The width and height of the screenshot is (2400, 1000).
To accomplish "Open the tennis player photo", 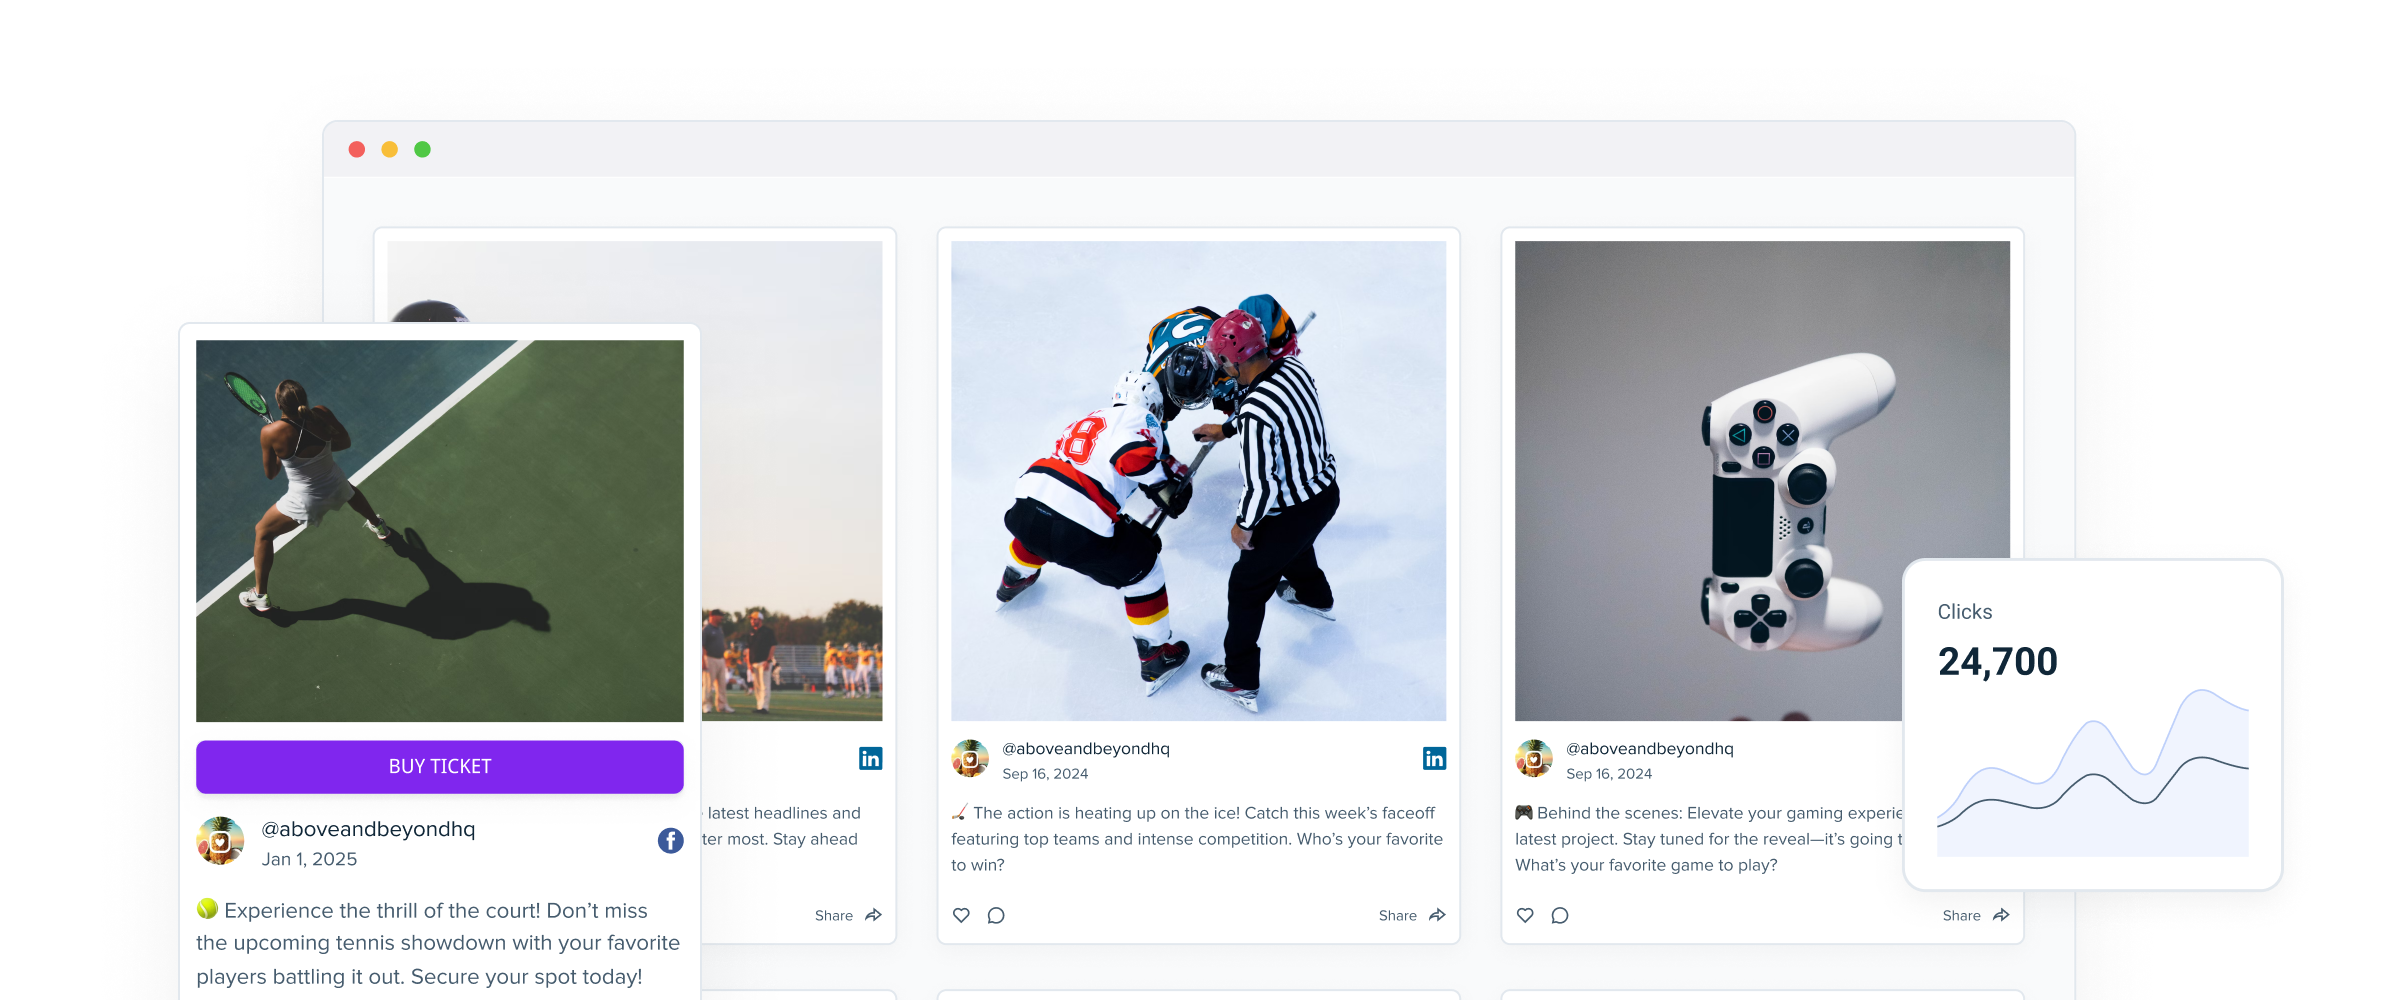I will pos(440,531).
